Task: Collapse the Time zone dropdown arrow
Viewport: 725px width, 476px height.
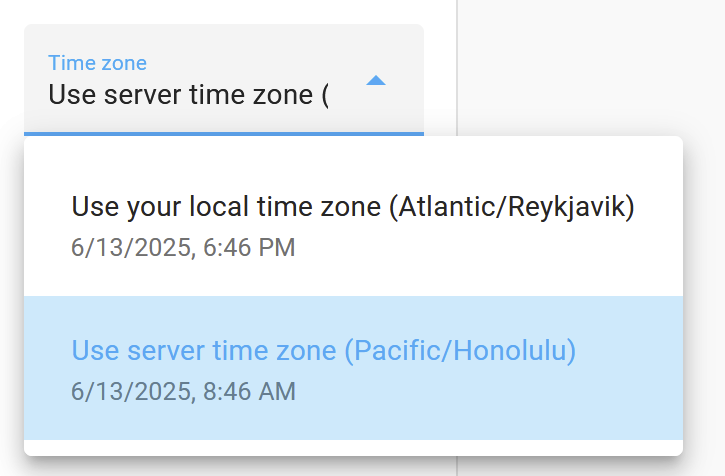Action: pos(376,80)
